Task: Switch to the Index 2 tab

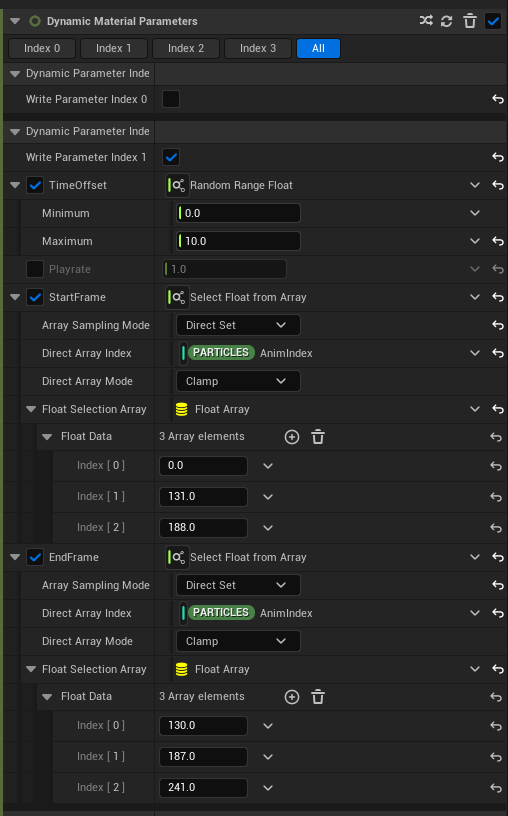Action: (x=186, y=48)
